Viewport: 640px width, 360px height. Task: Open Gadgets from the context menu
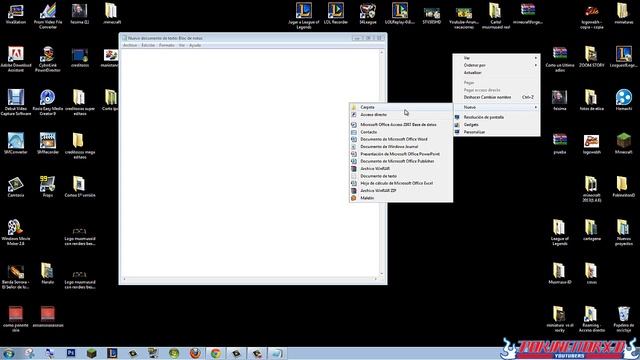pyautogui.click(x=496, y=124)
